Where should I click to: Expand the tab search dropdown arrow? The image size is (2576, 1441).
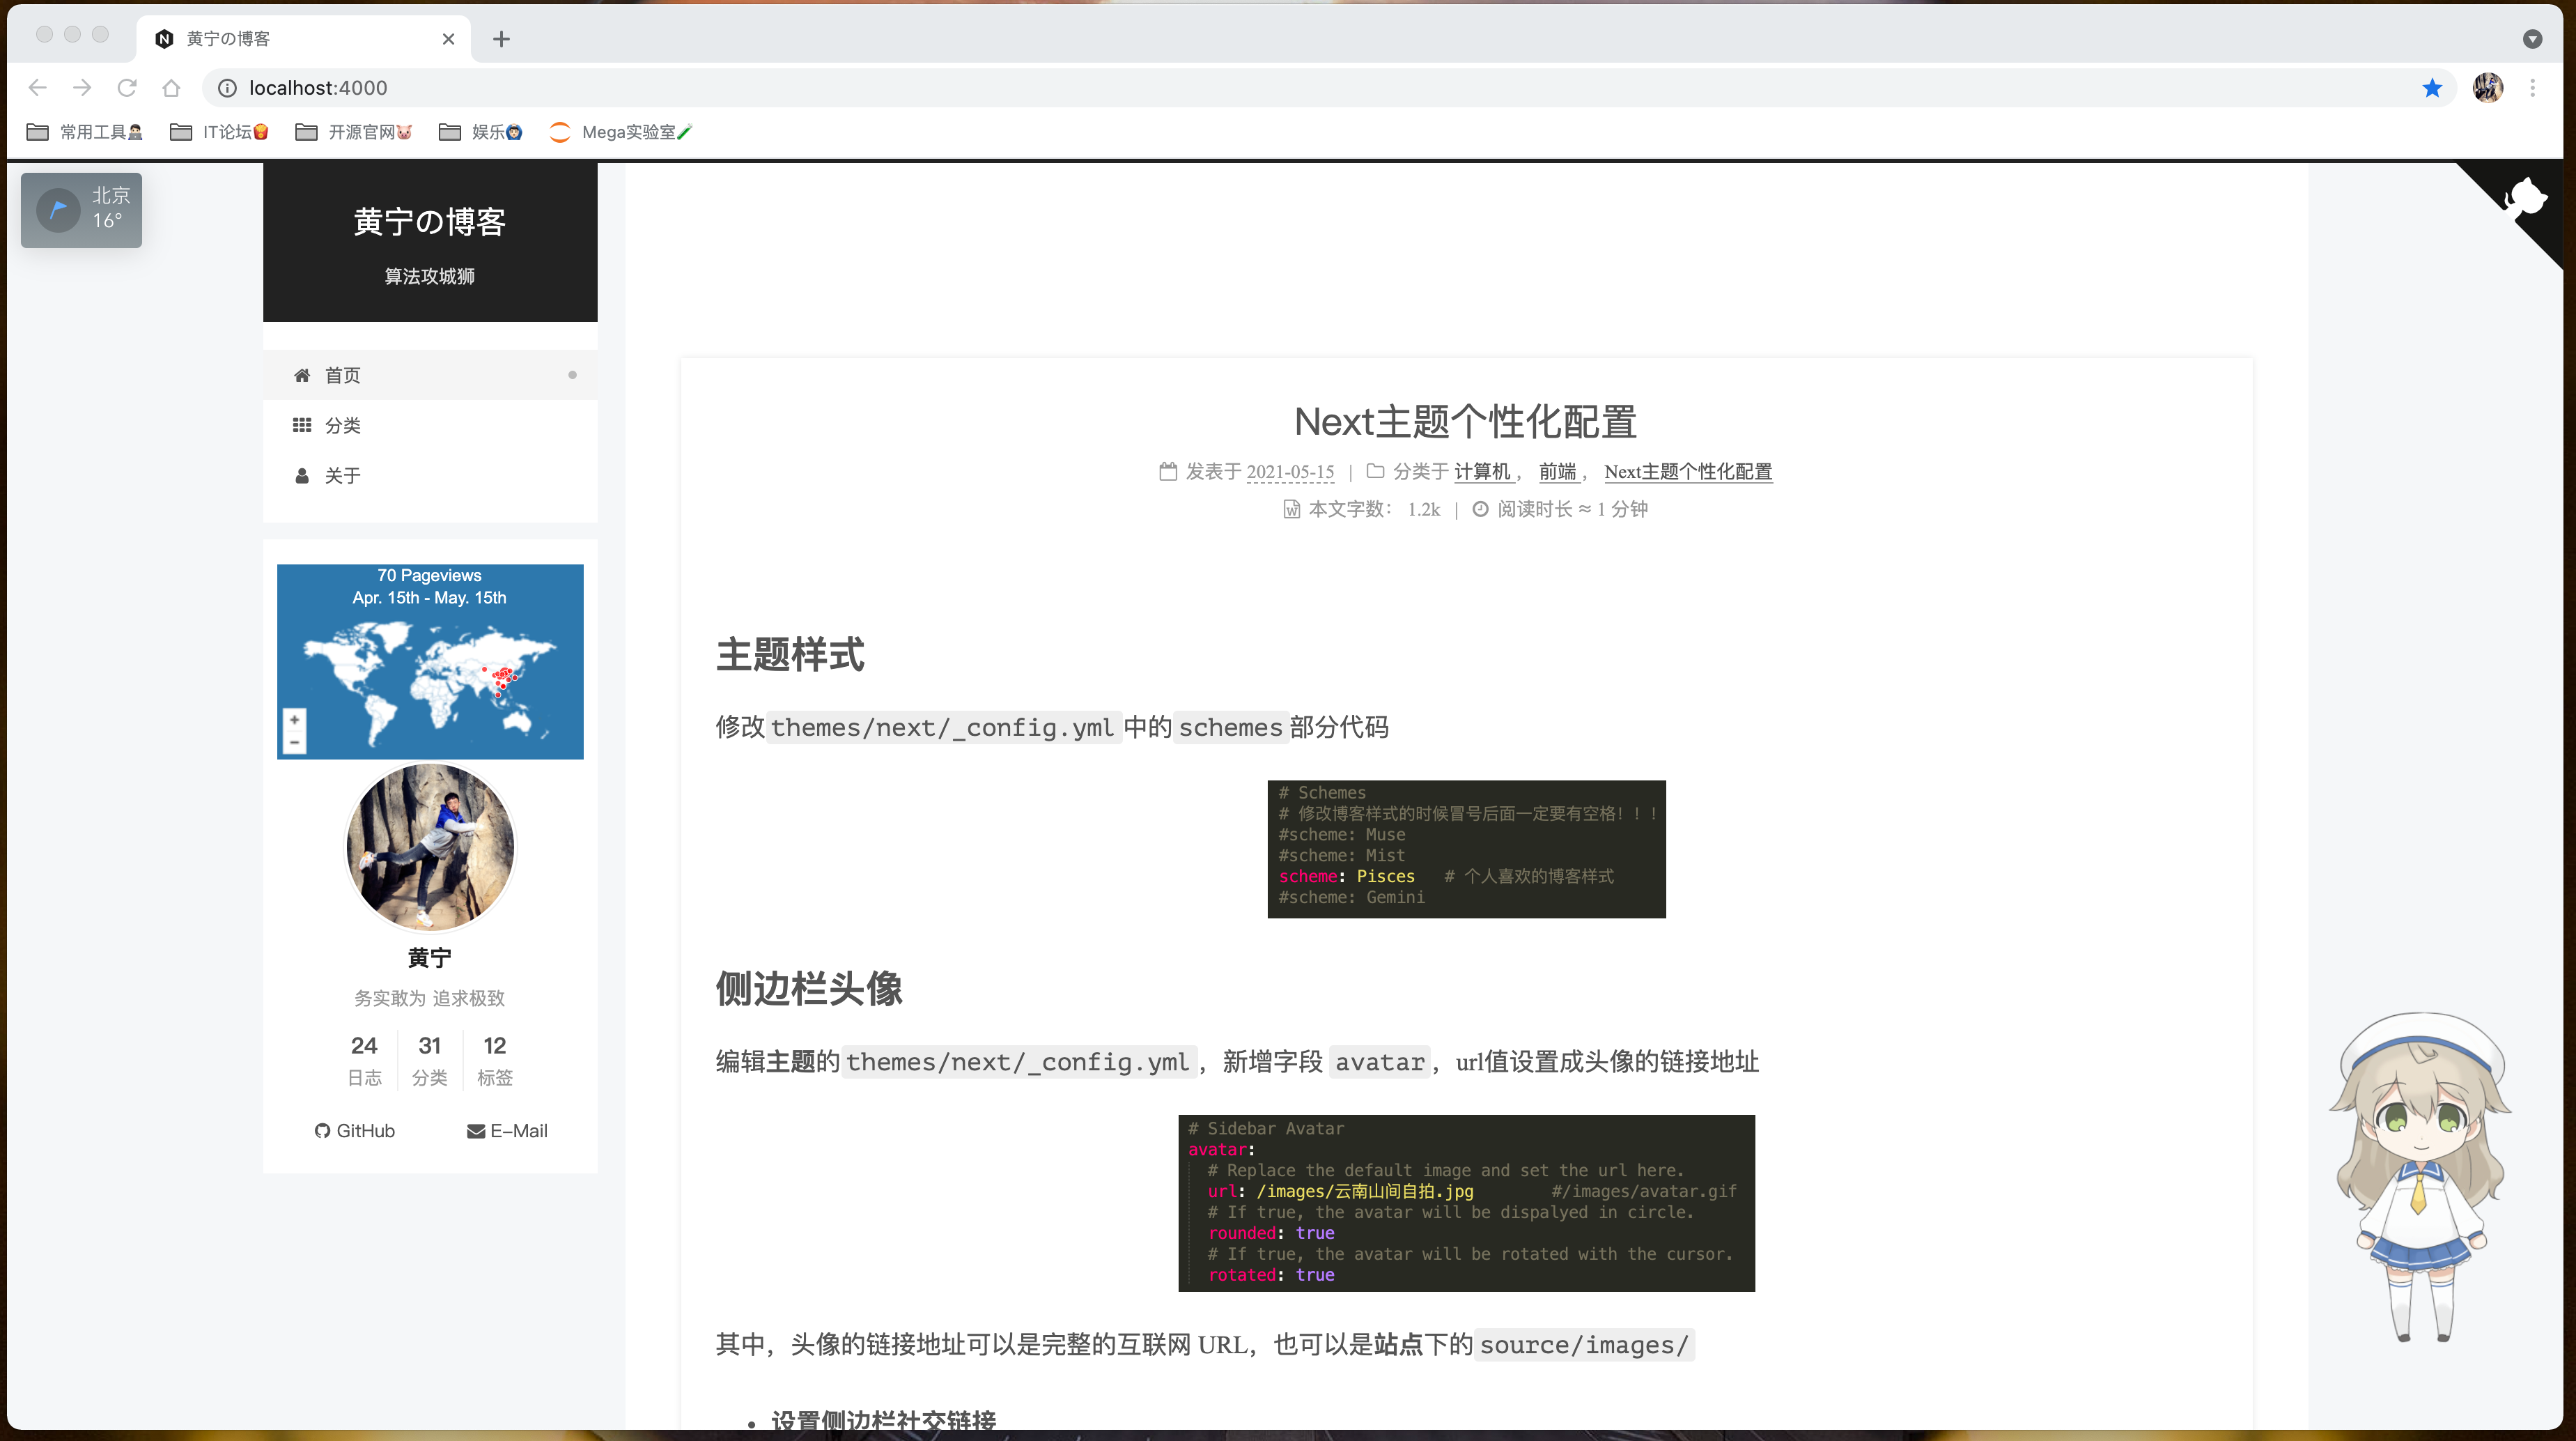point(2532,39)
